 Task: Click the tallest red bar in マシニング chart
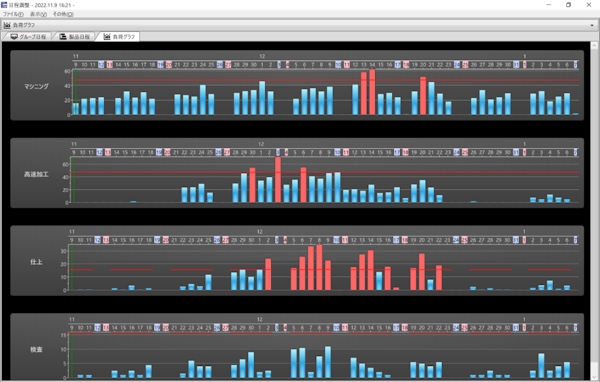pyautogui.click(x=372, y=92)
